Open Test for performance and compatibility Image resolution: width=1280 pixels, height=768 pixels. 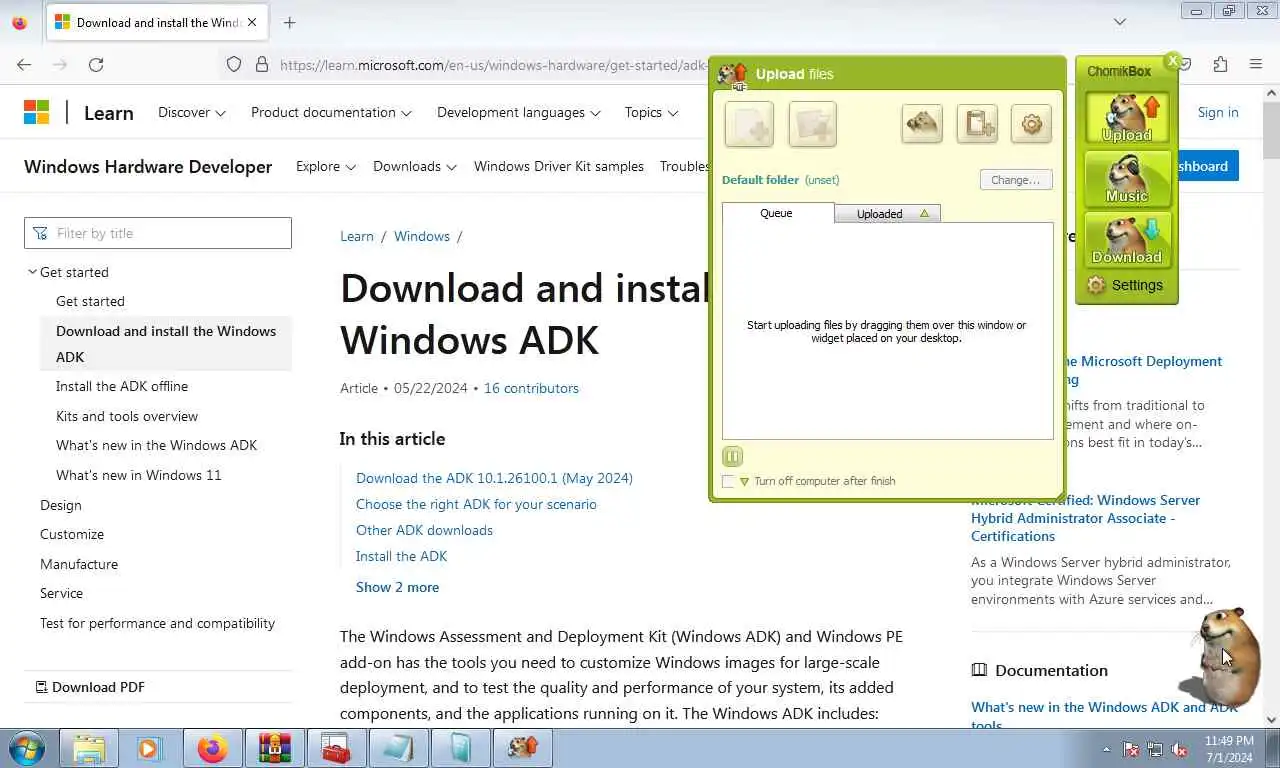(x=157, y=623)
